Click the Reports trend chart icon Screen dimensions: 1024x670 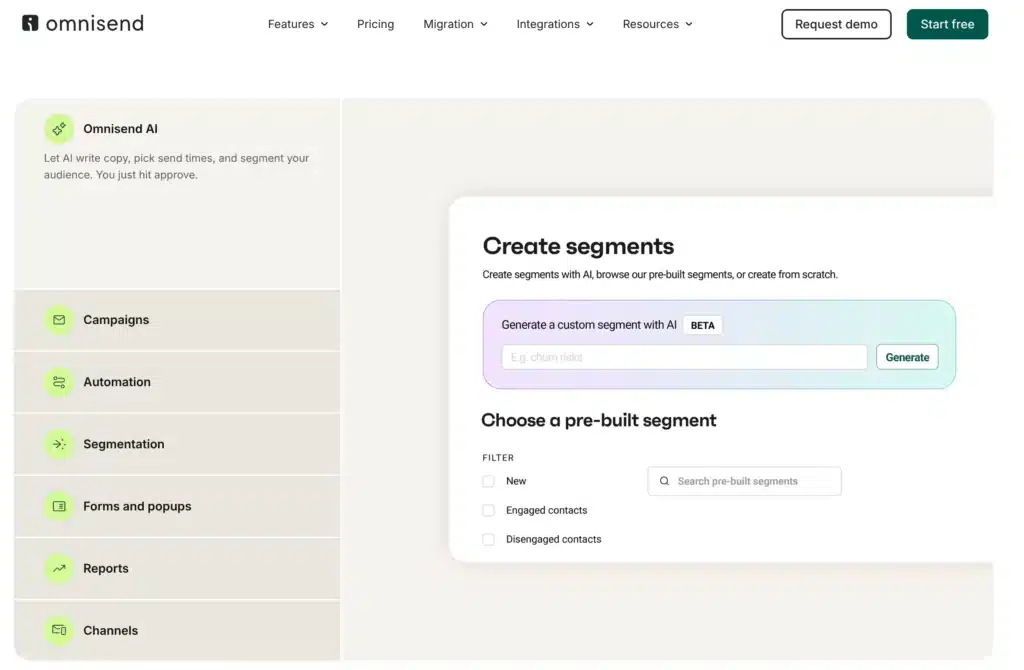point(59,568)
